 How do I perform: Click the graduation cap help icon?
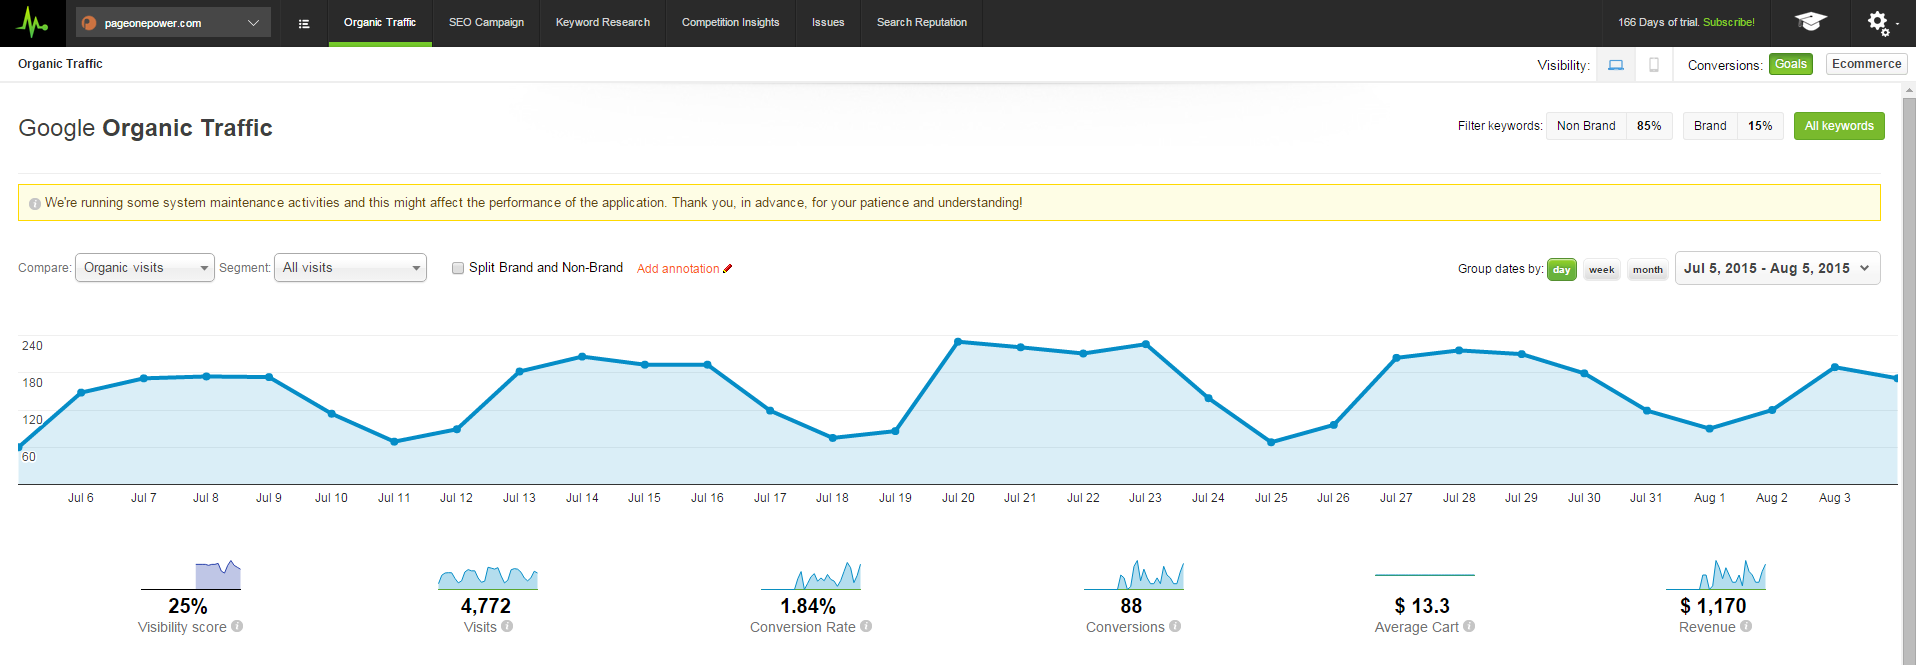pos(1810,22)
